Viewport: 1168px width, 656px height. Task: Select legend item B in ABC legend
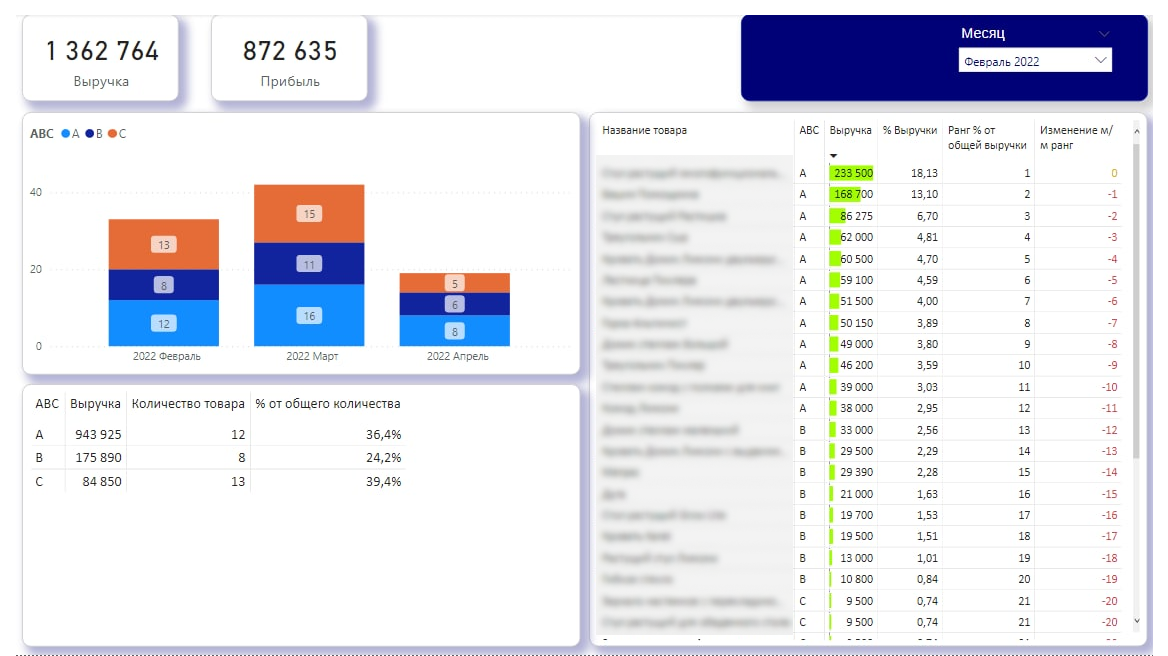[x=95, y=134]
